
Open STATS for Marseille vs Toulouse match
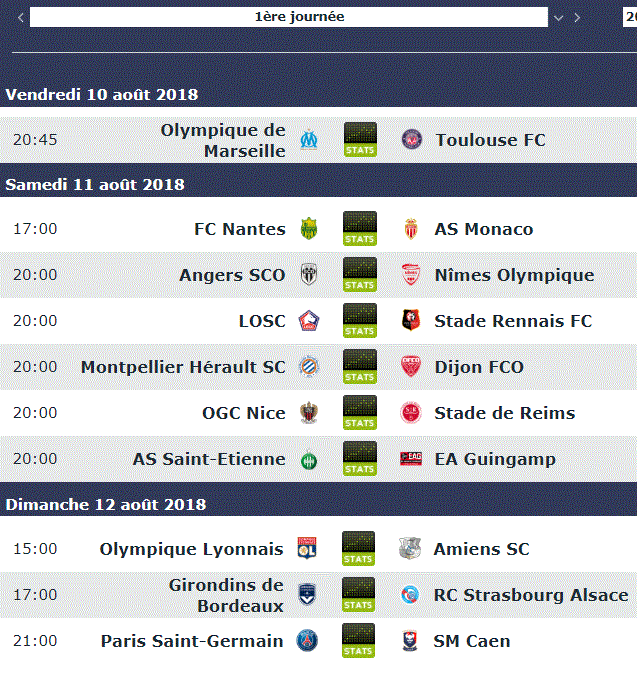pyautogui.click(x=360, y=139)
